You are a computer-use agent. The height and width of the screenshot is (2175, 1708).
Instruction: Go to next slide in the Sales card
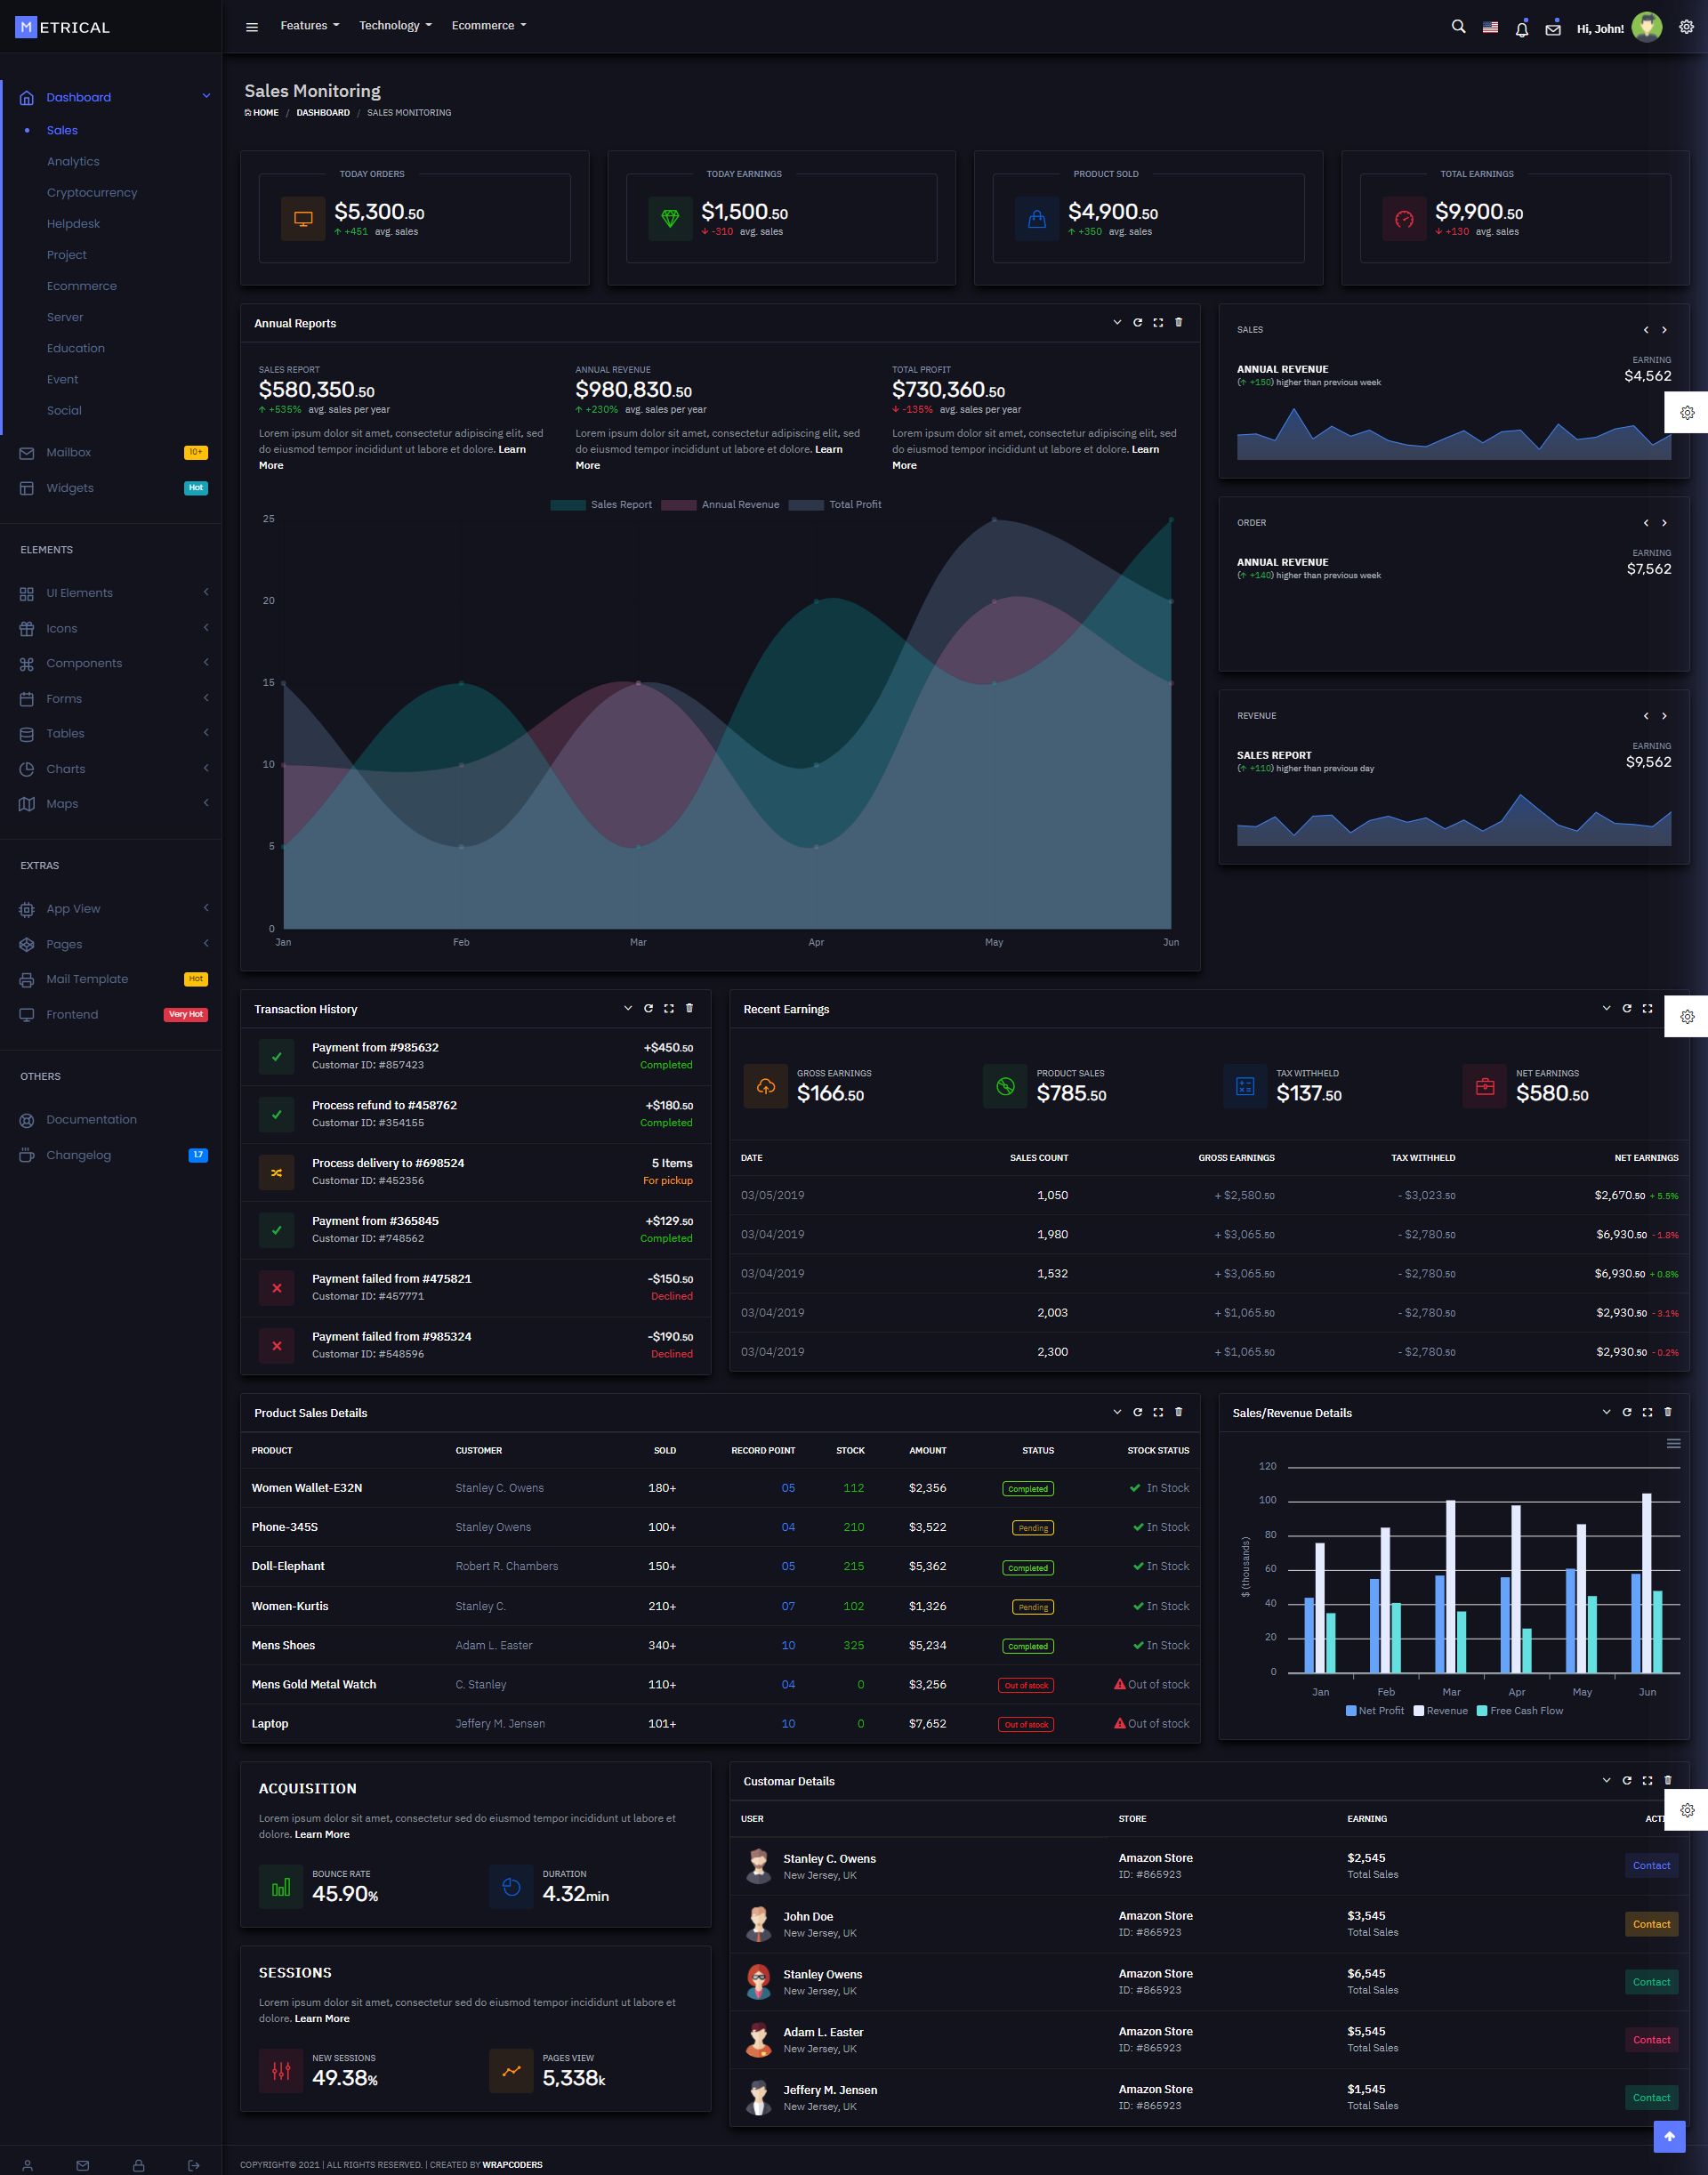1664,330
